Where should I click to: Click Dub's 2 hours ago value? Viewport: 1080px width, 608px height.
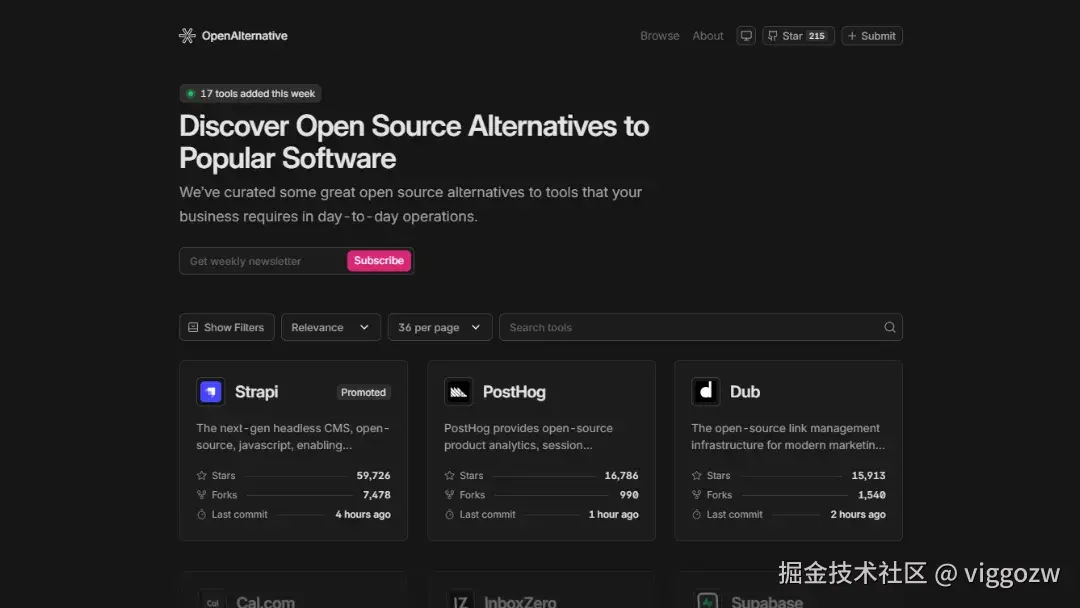(x=858, y=514)
